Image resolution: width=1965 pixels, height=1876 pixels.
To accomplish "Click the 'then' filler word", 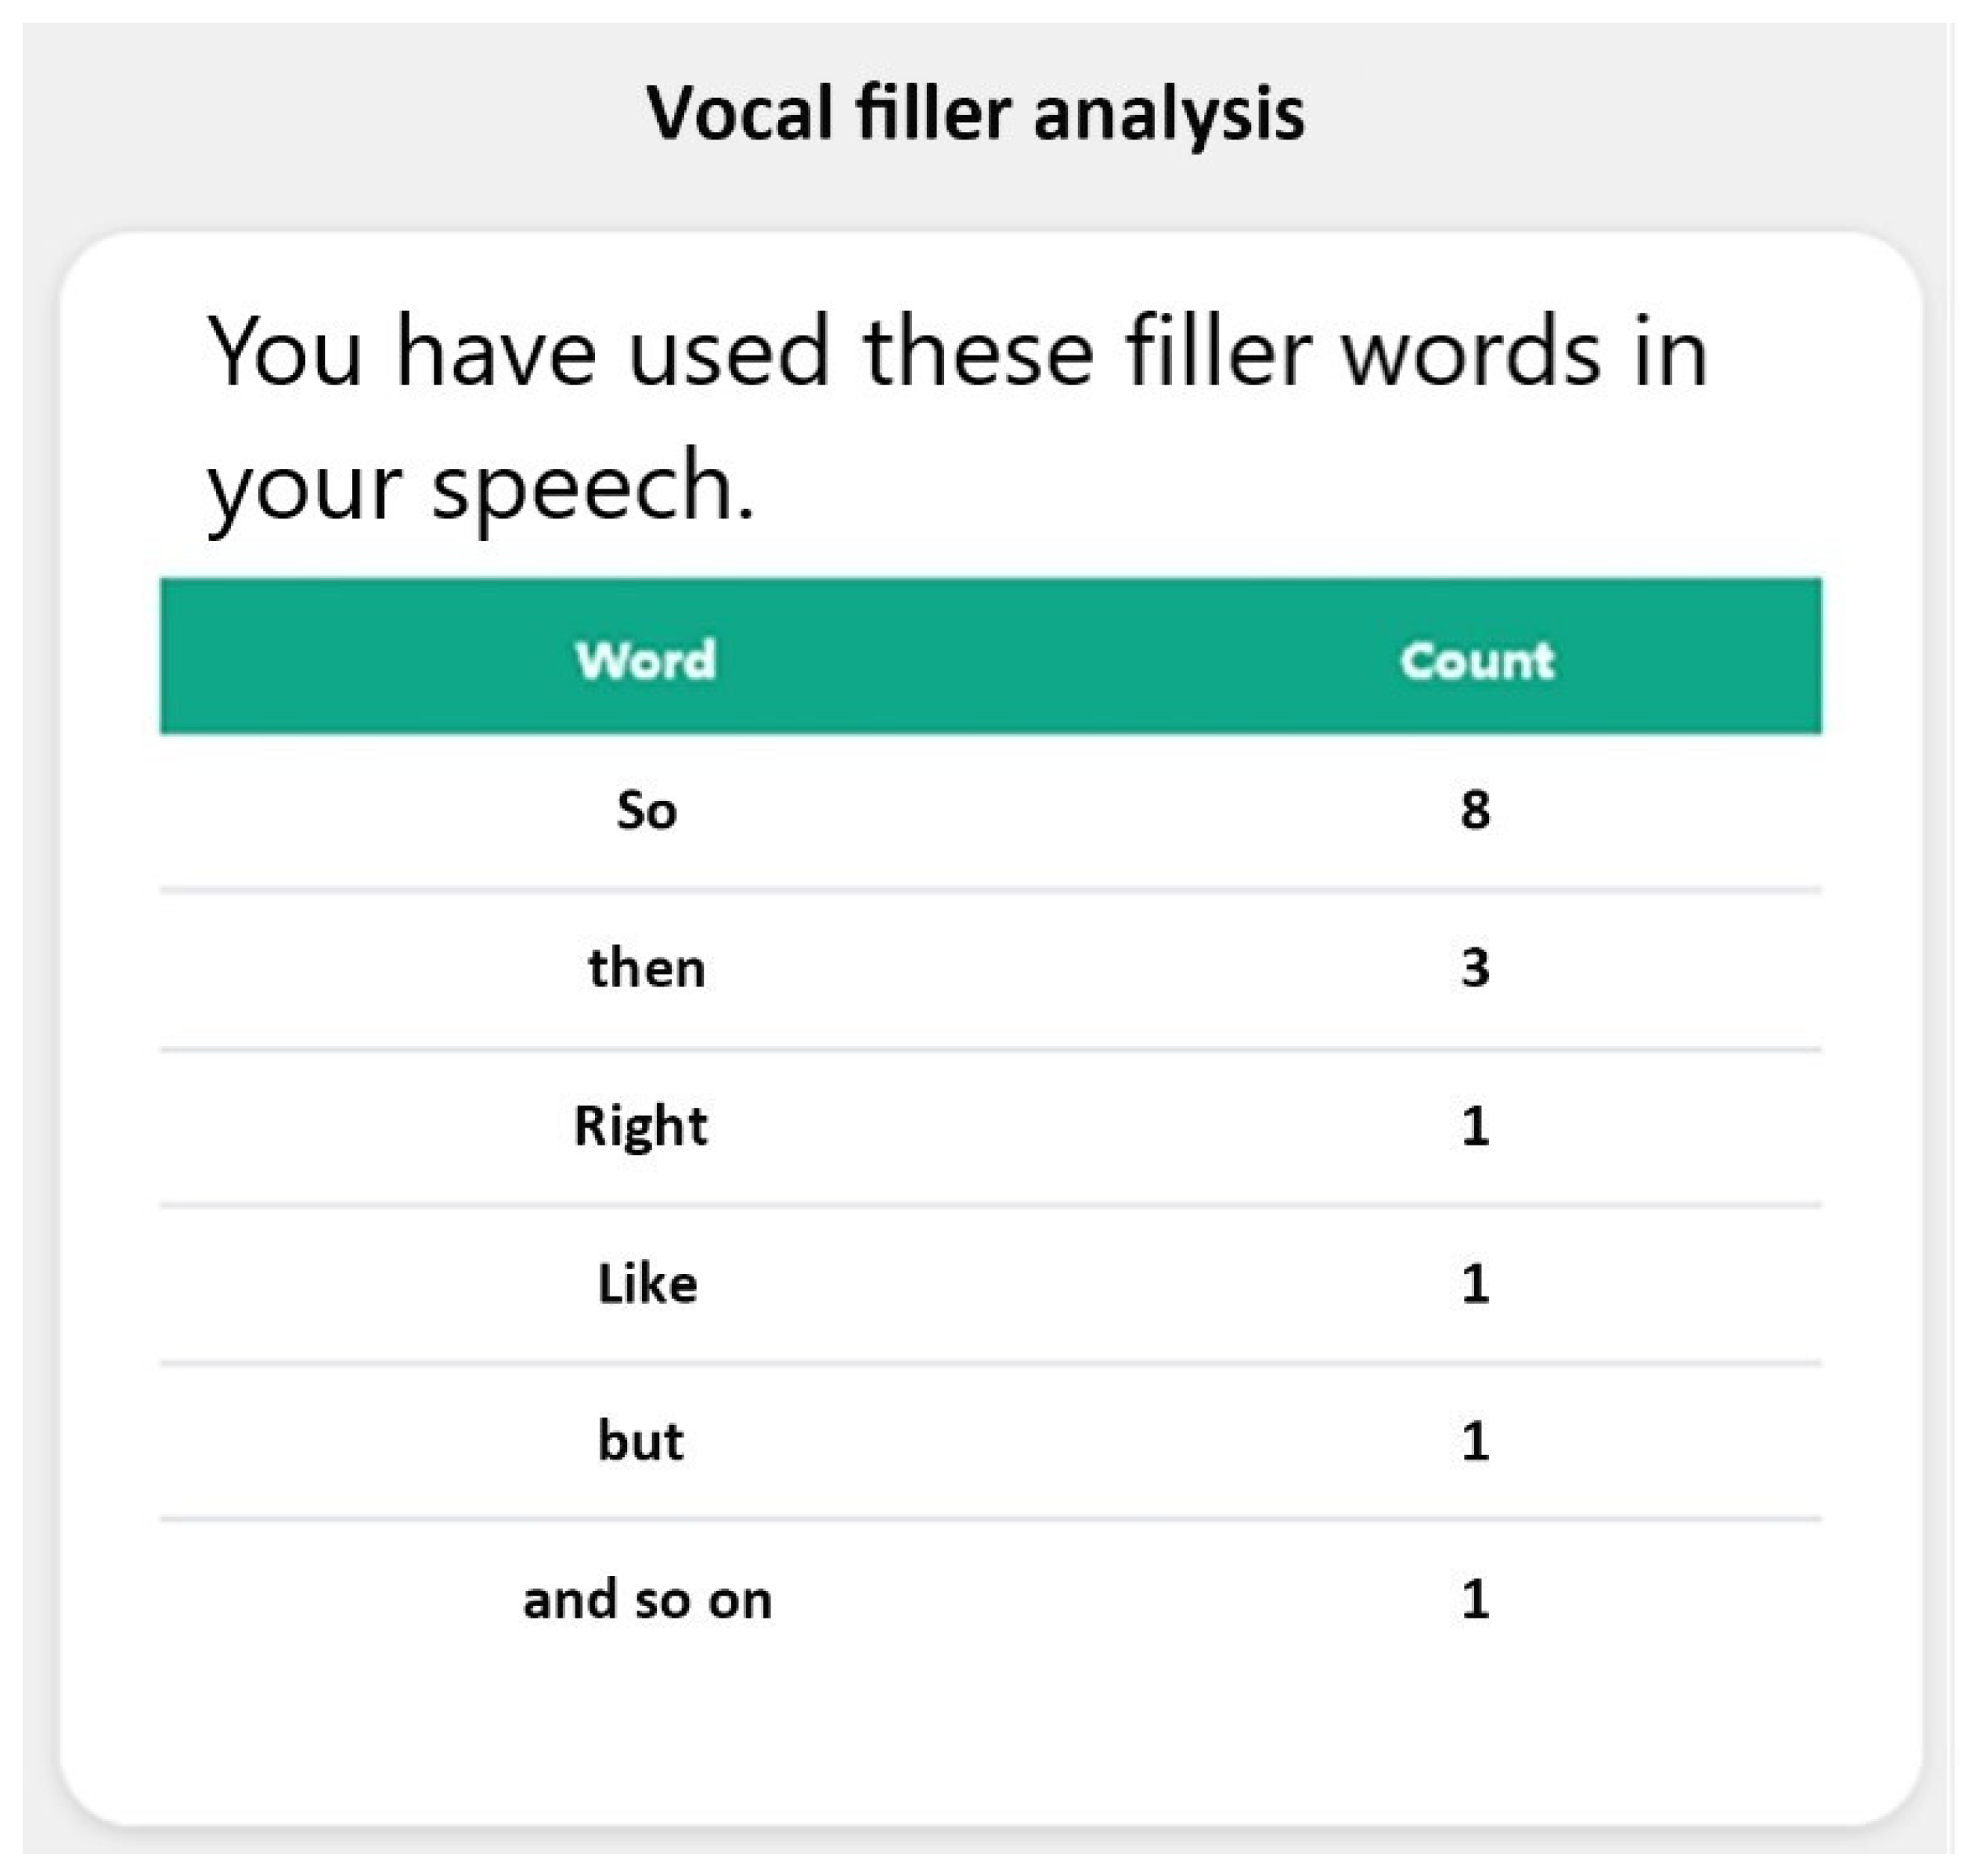I will [x=646, y=968].
